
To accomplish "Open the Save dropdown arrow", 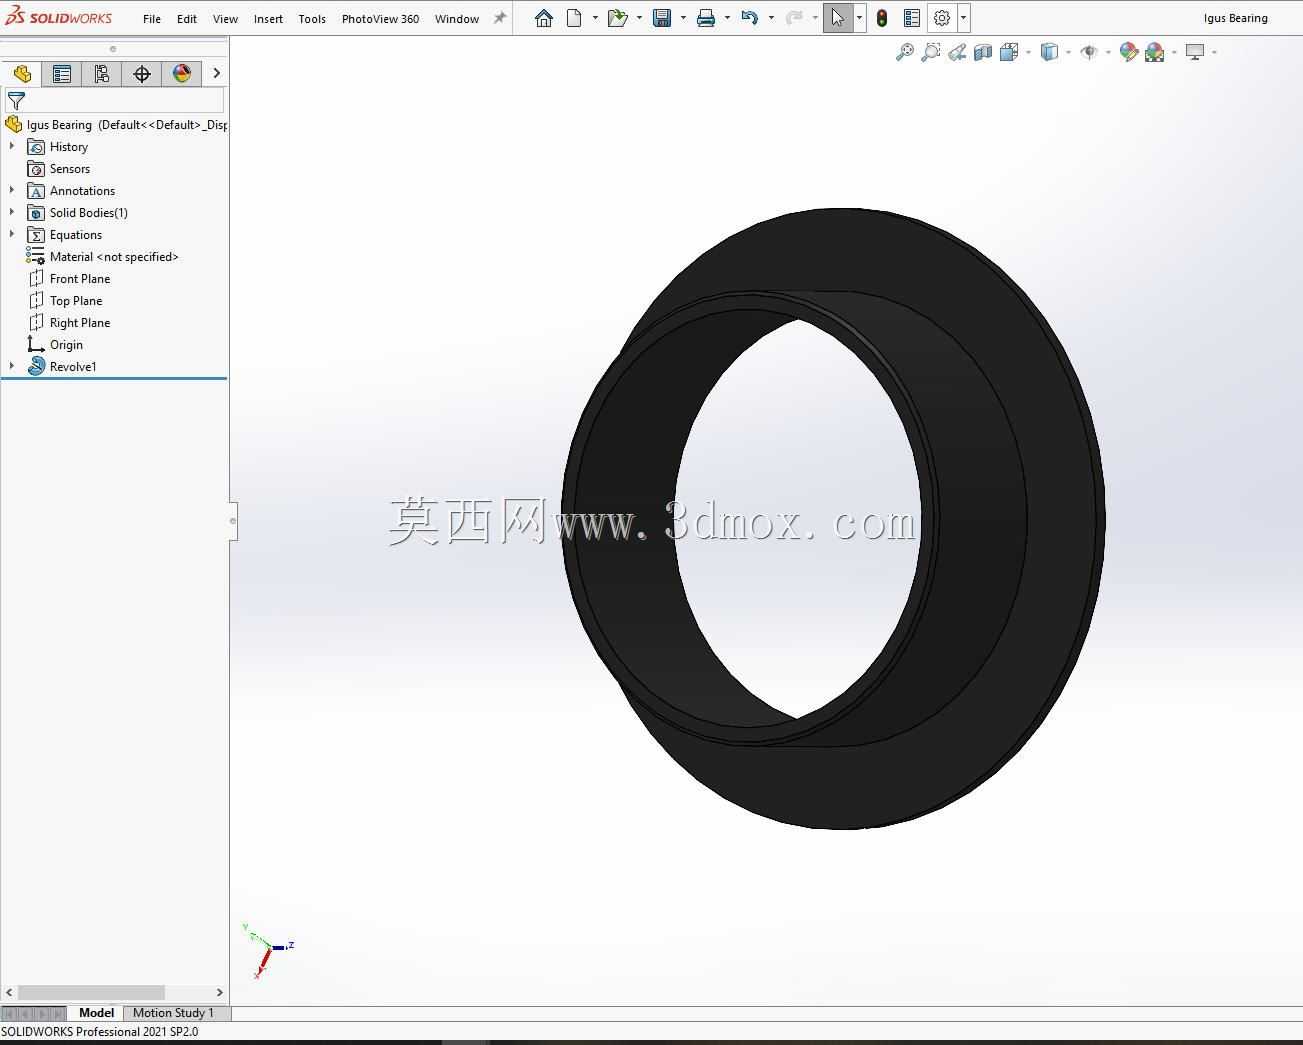I will [x=683, y=18].
